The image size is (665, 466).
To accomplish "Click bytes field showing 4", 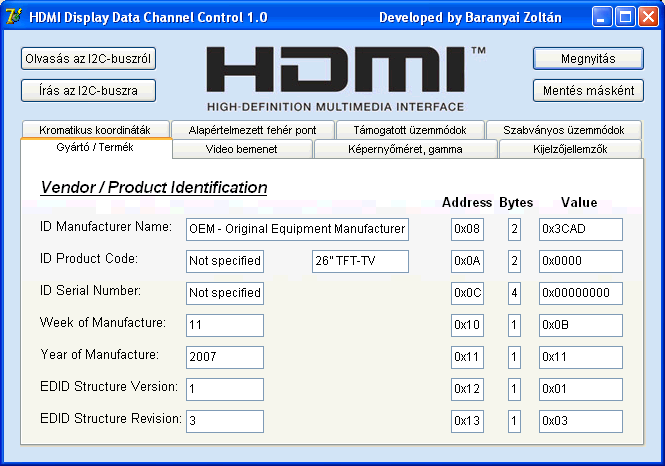I will click(514, 293).
